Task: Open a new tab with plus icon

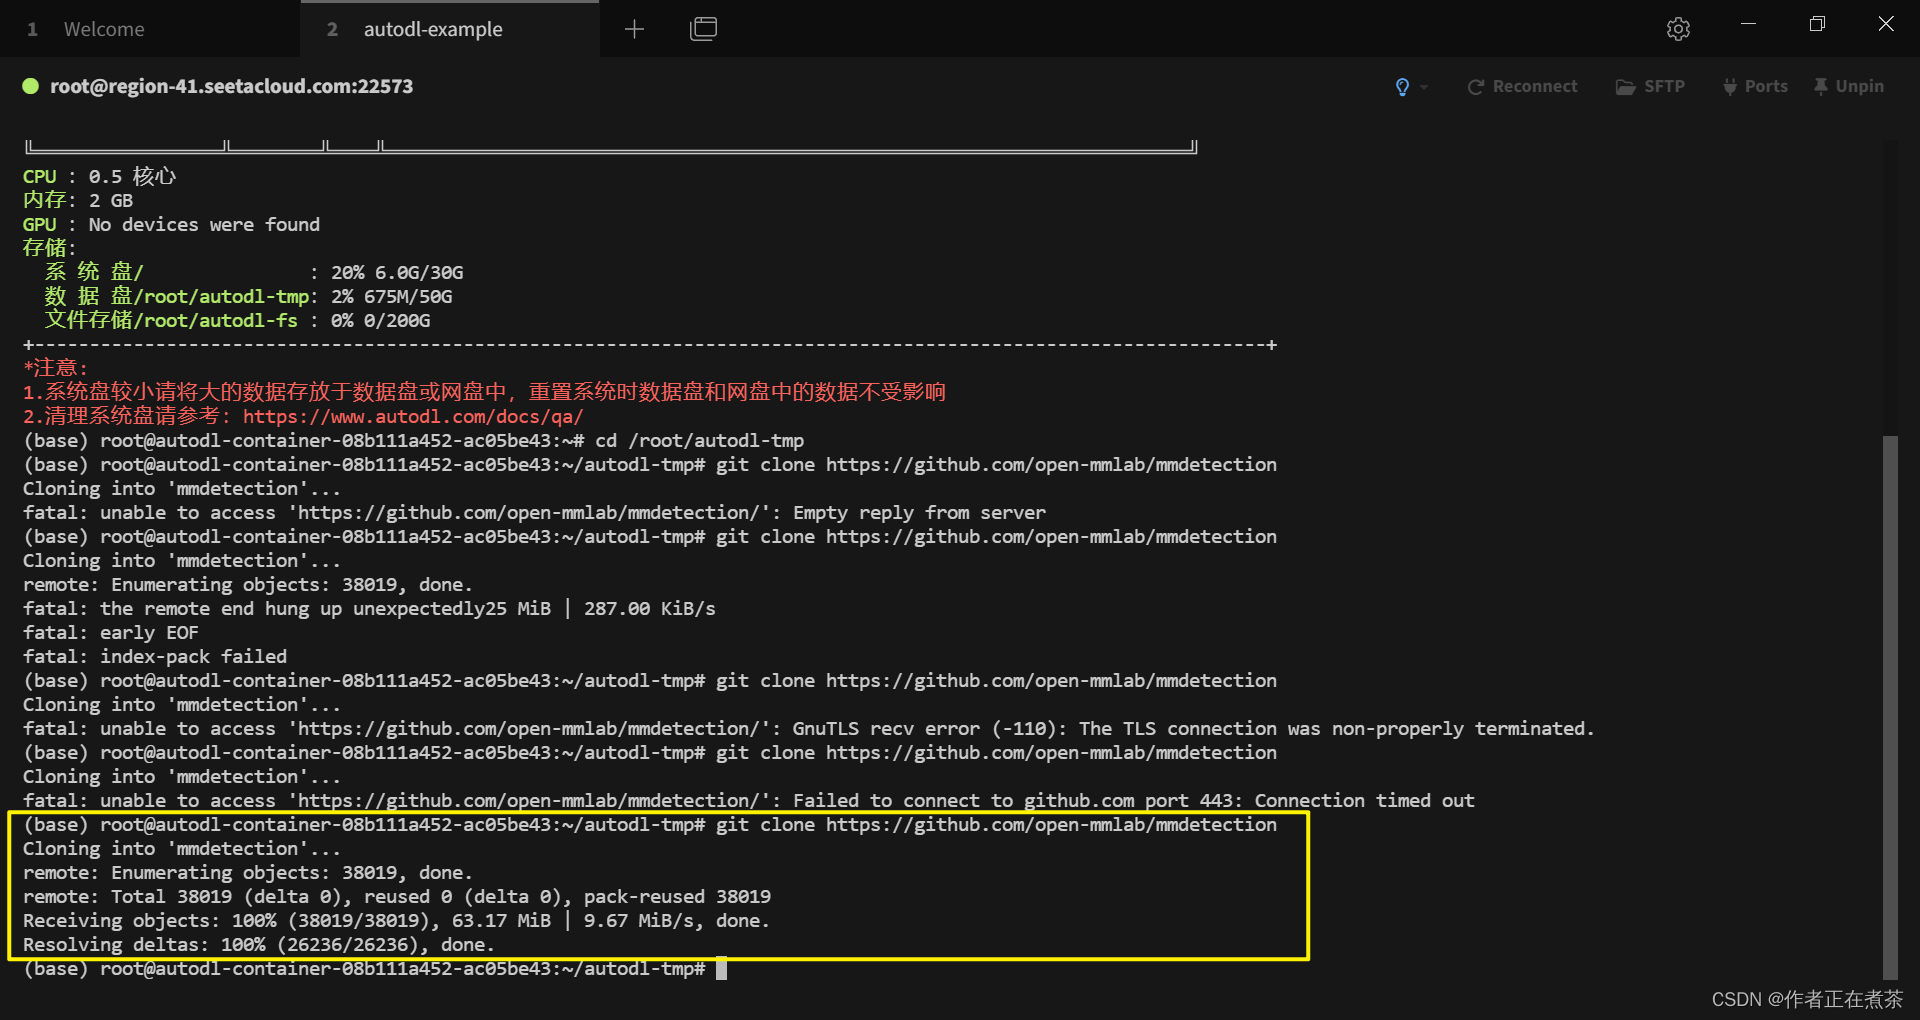Action: click(x=634, y=29)
